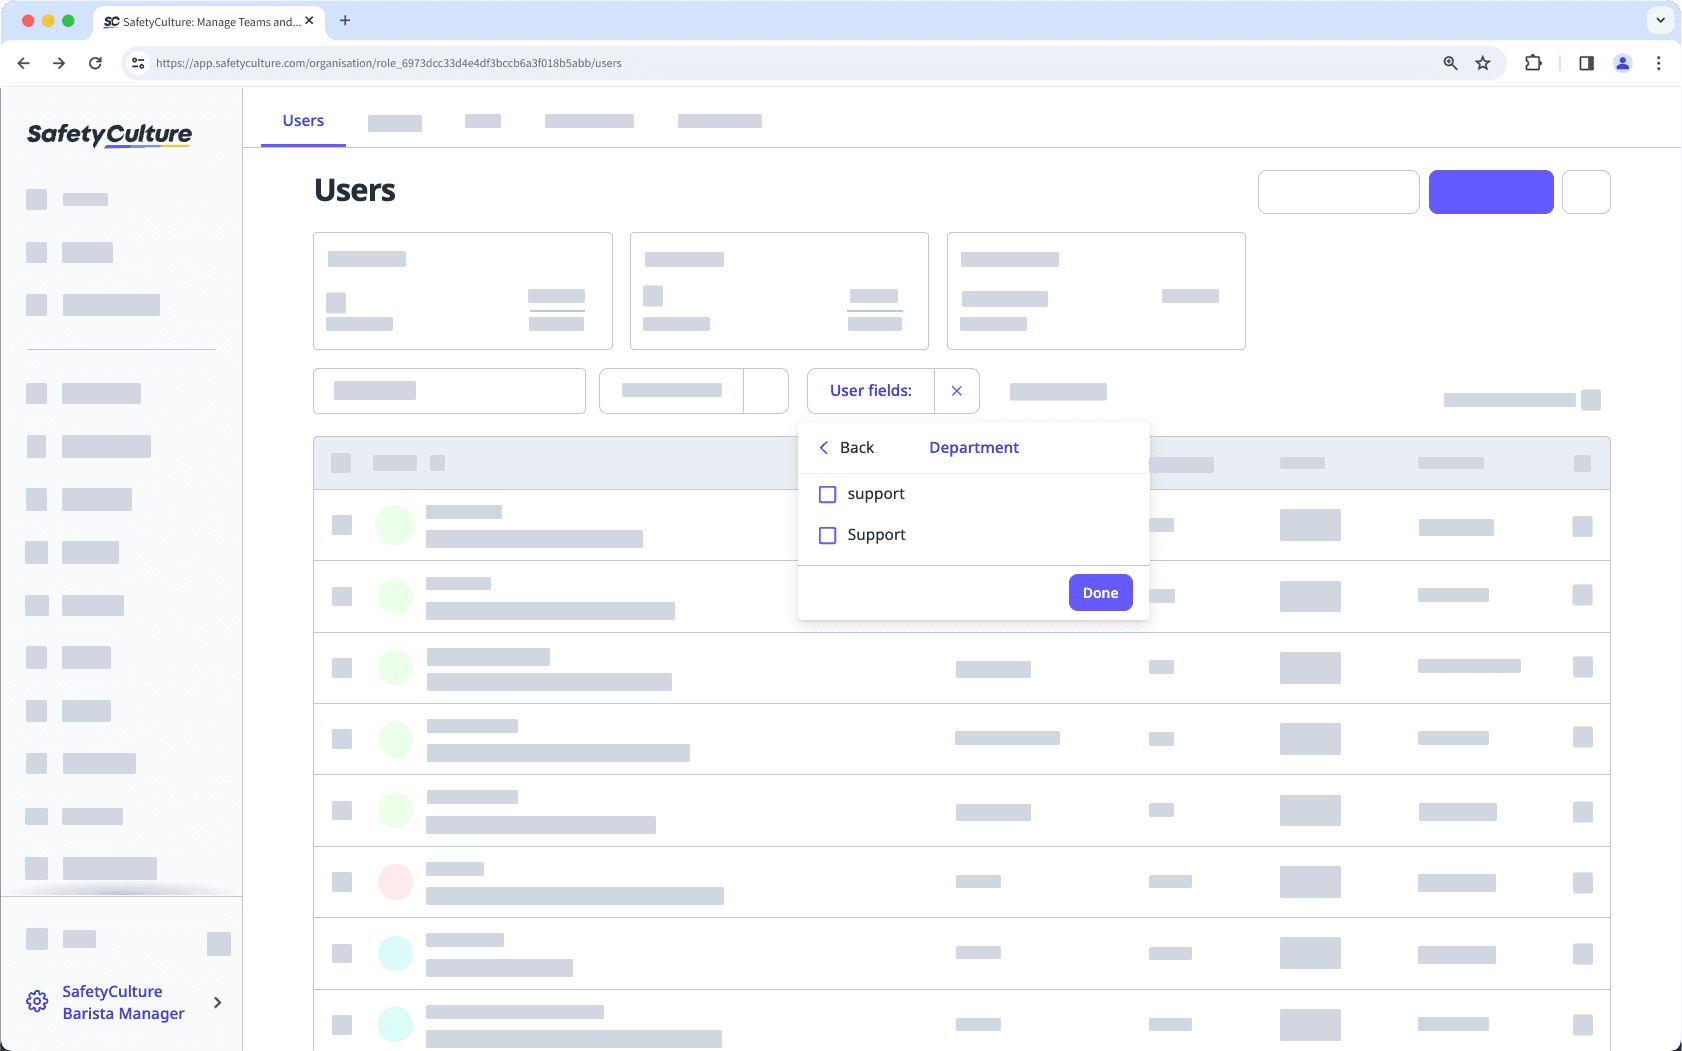This screenshot has height=1051, width=1682.
Task: Click the reload page icon
Action: [x=96, y=62]
